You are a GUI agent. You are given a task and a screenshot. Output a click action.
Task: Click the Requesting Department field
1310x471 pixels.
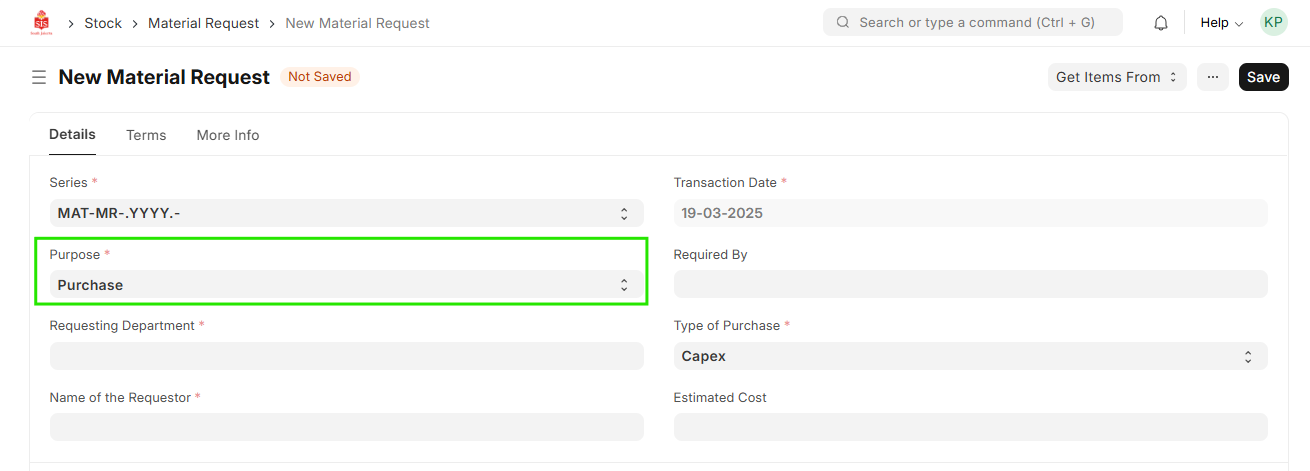coord(346,356)
